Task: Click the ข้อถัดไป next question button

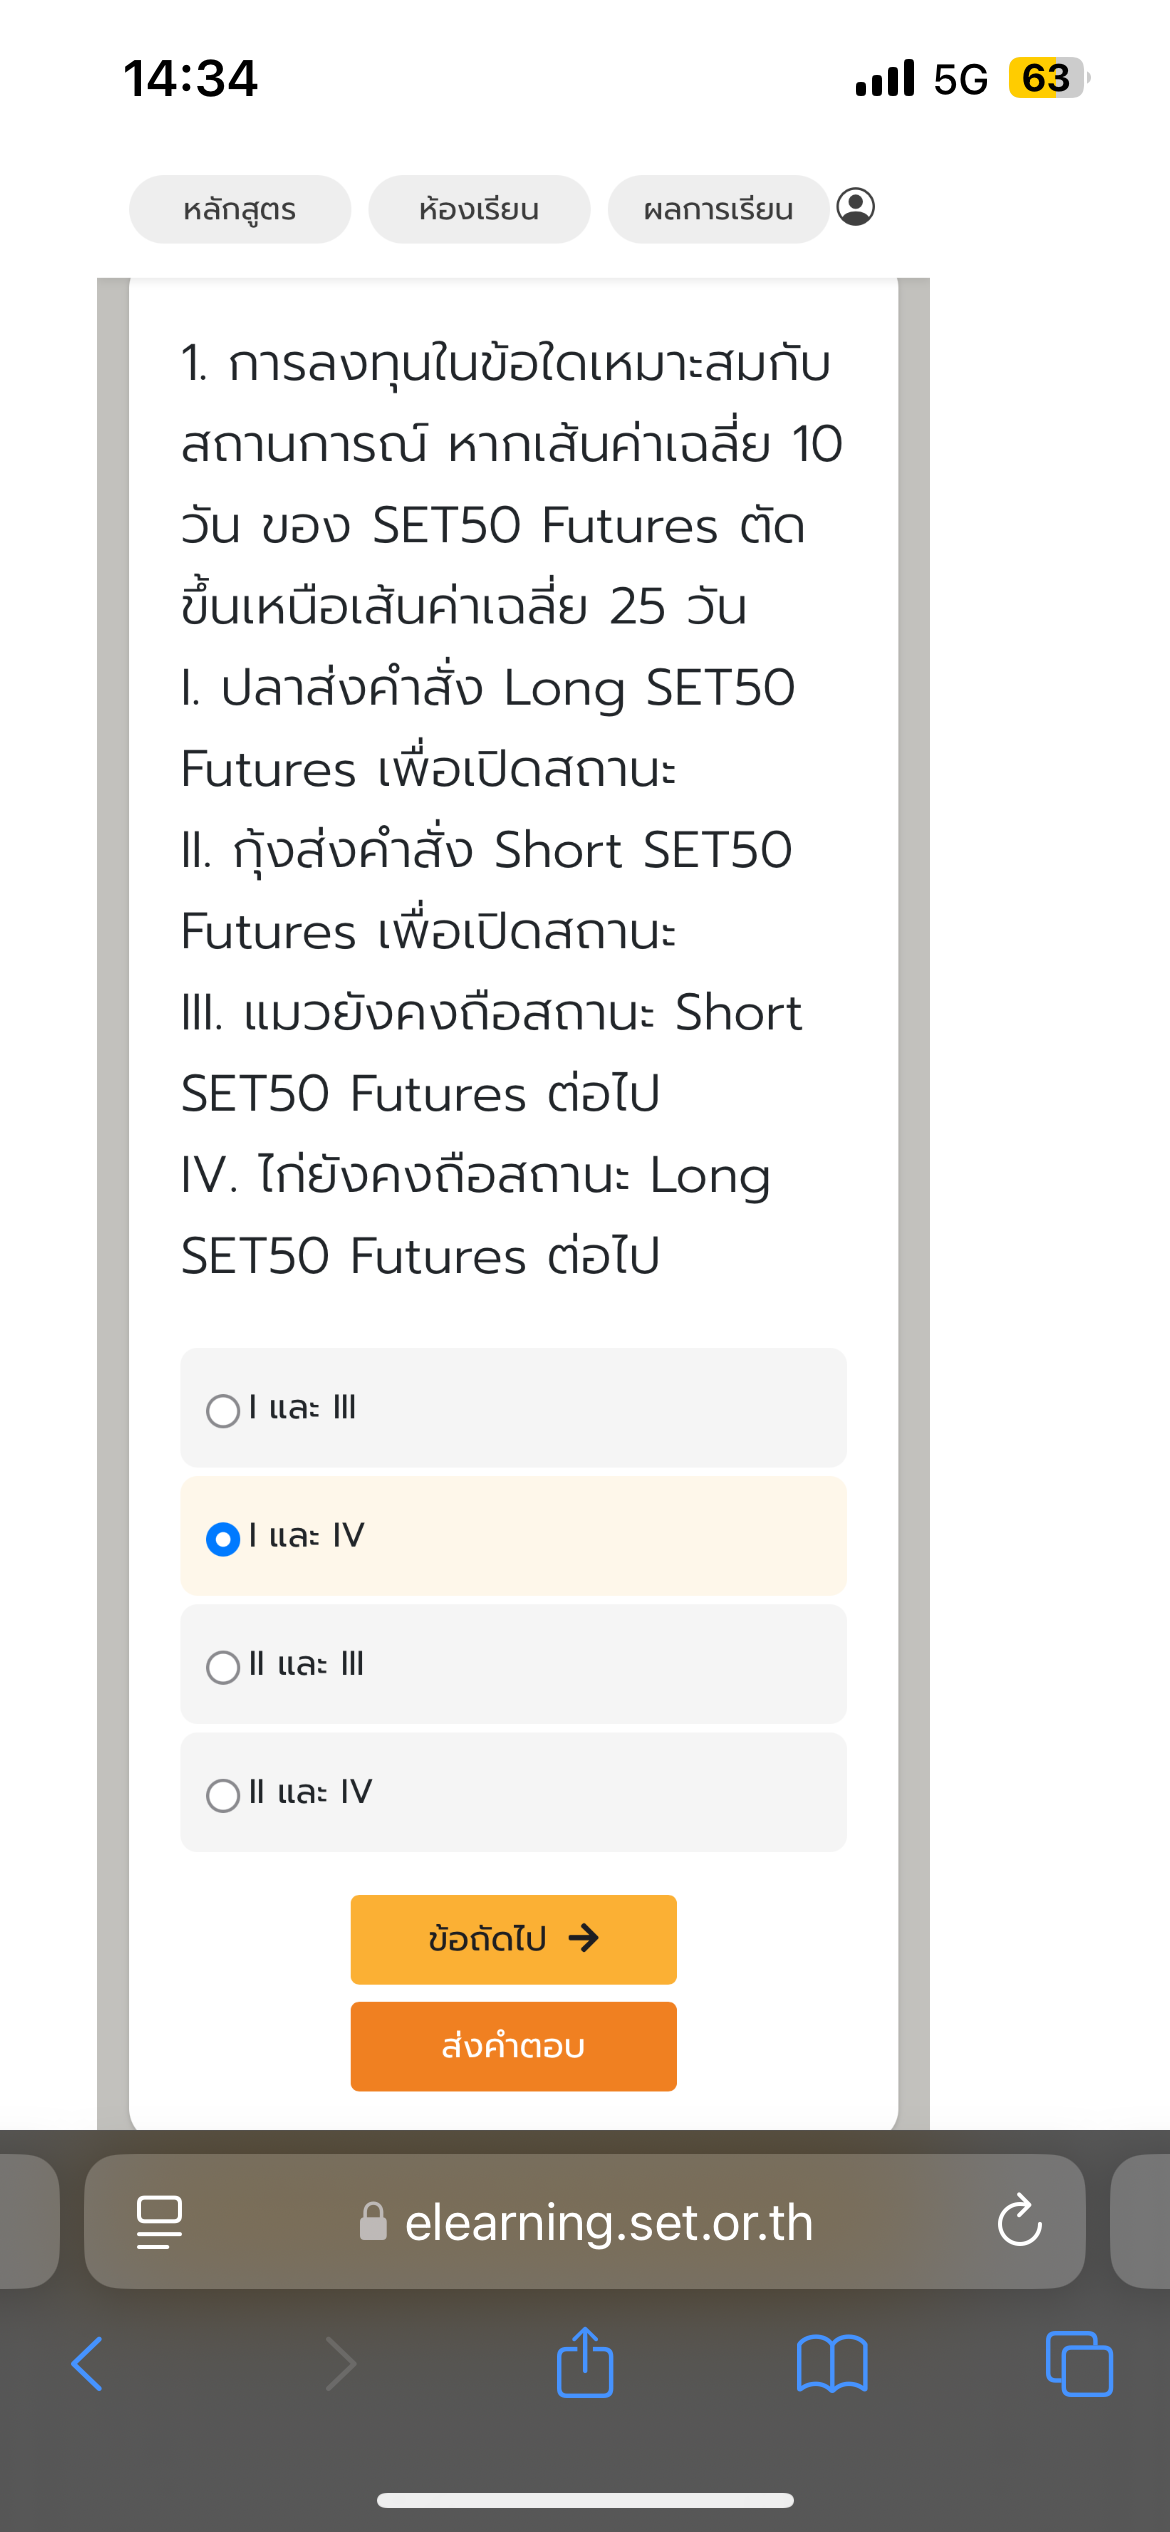Action: 513,1939
